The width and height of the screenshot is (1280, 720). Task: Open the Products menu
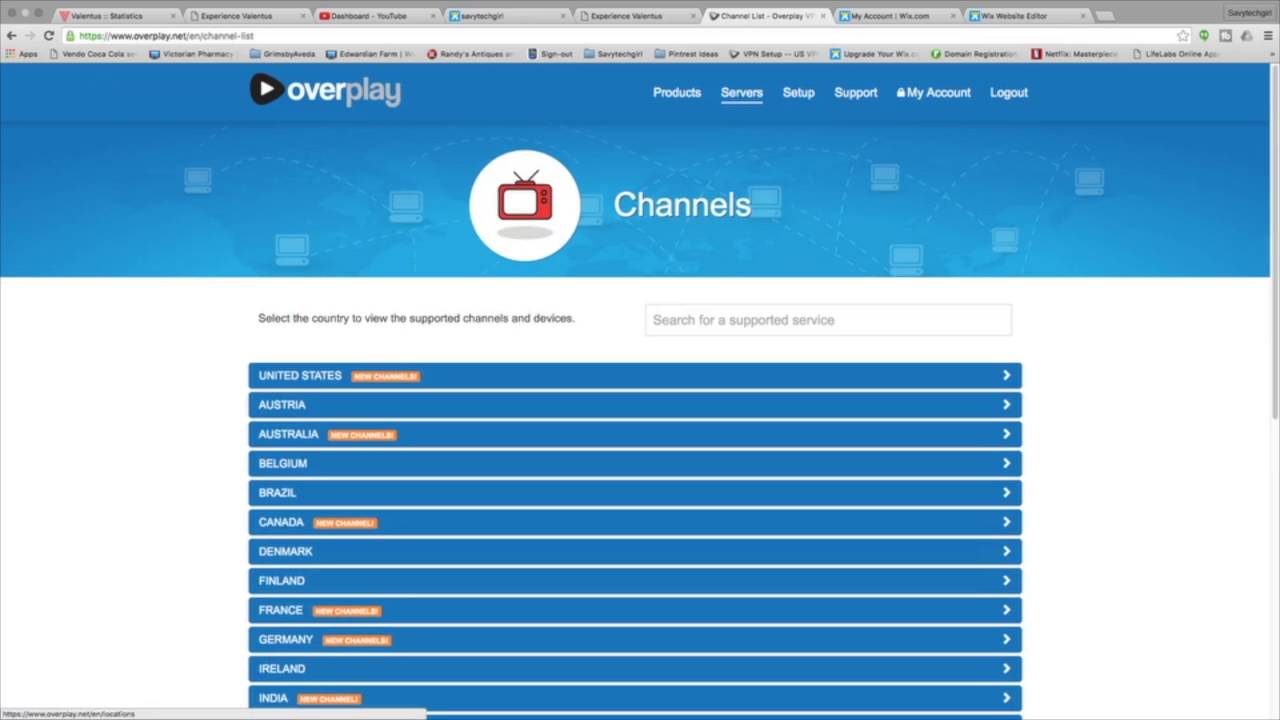point(677,92)
